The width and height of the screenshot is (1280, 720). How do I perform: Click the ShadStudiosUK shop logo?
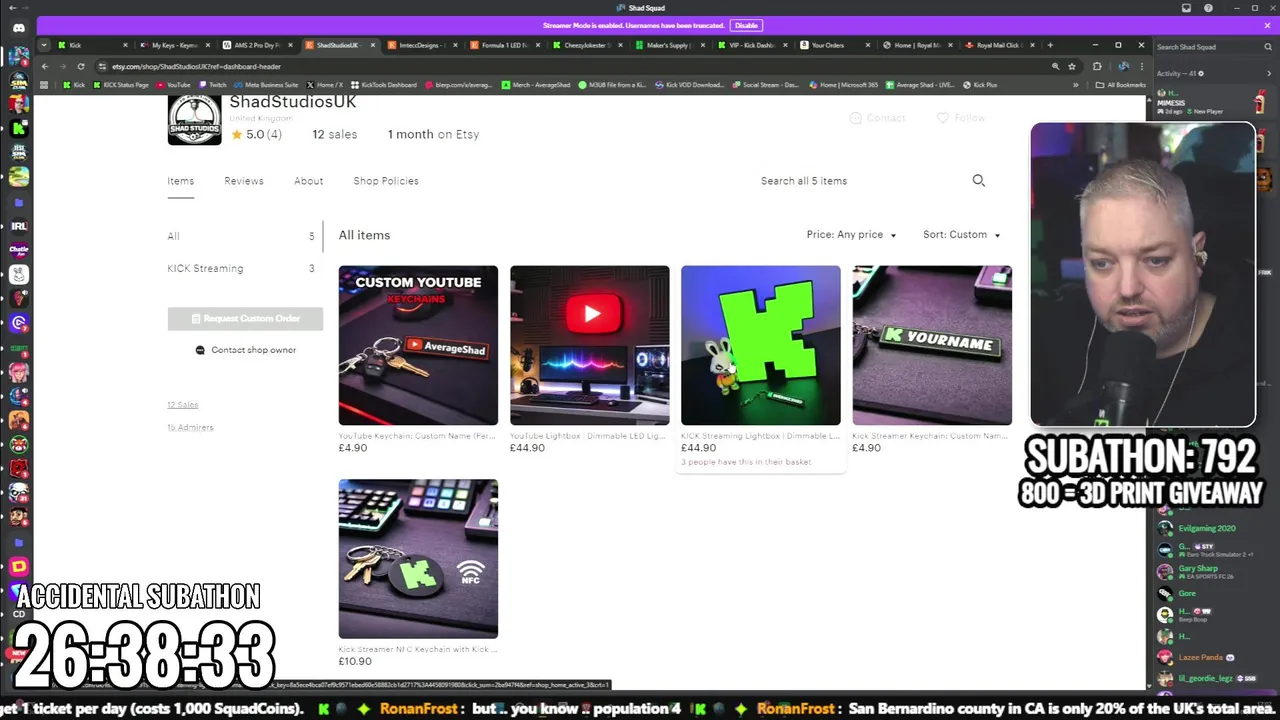point(194,119)
